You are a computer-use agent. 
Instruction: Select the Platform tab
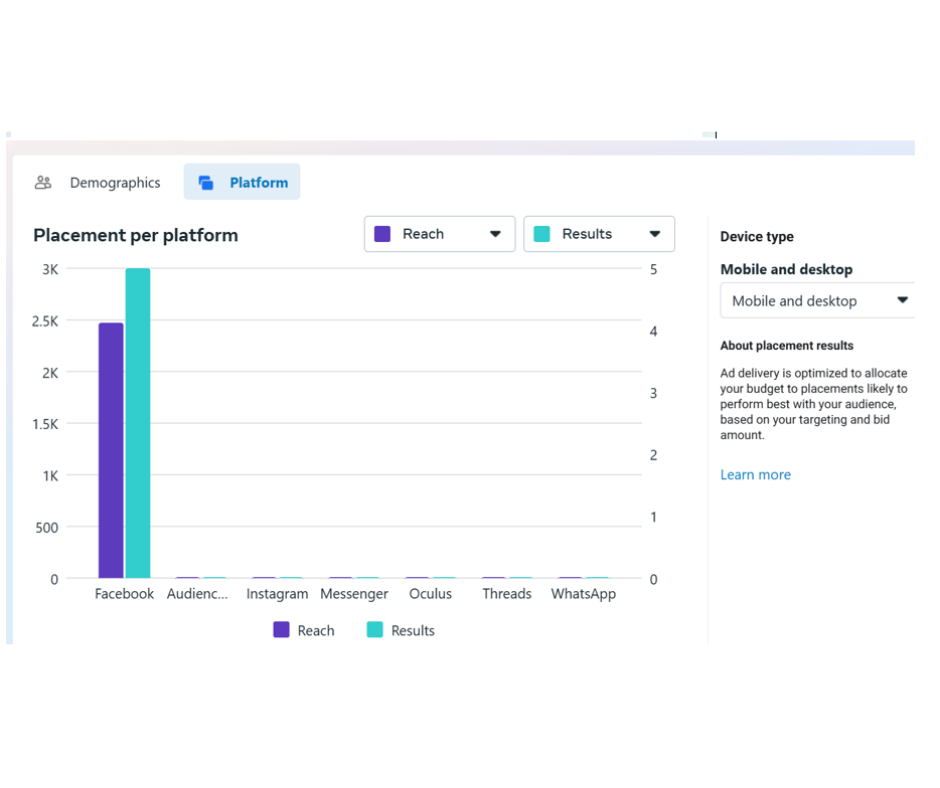coord(258,183)
